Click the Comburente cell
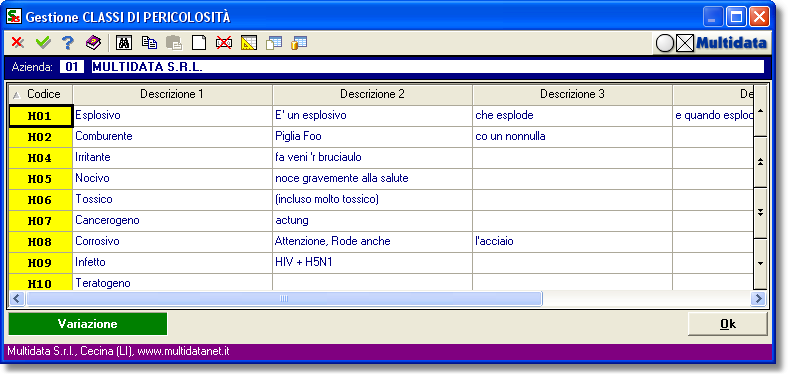 172,137
